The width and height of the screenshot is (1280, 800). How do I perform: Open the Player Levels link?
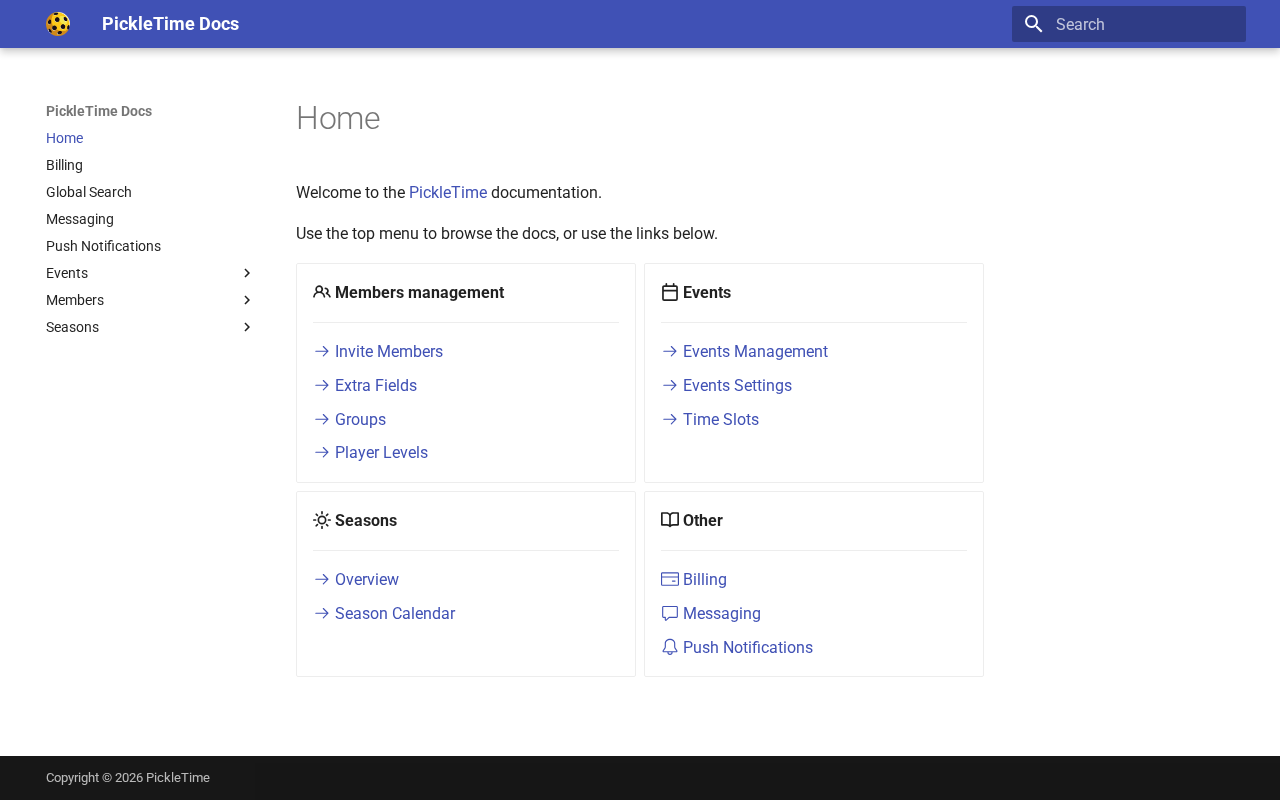(381, 453)
